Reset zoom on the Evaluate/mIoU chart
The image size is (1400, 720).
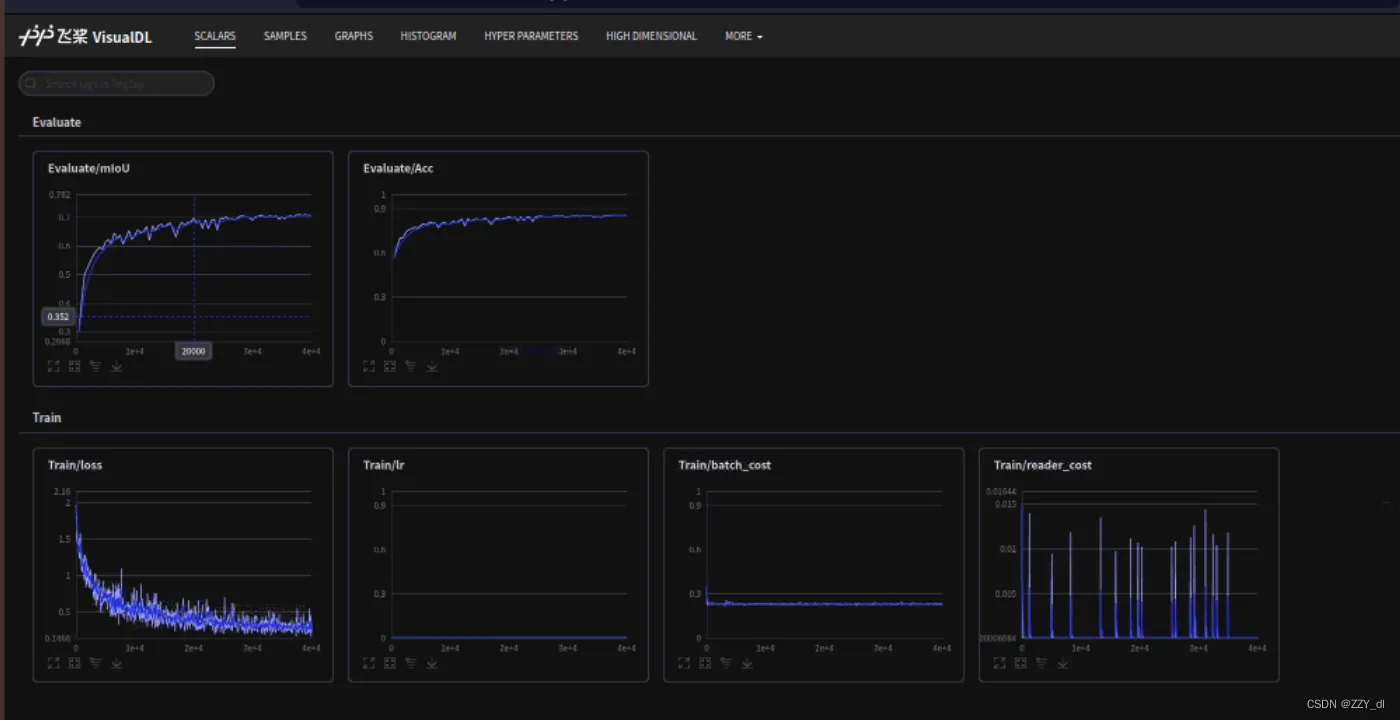[x=75, y=366]
